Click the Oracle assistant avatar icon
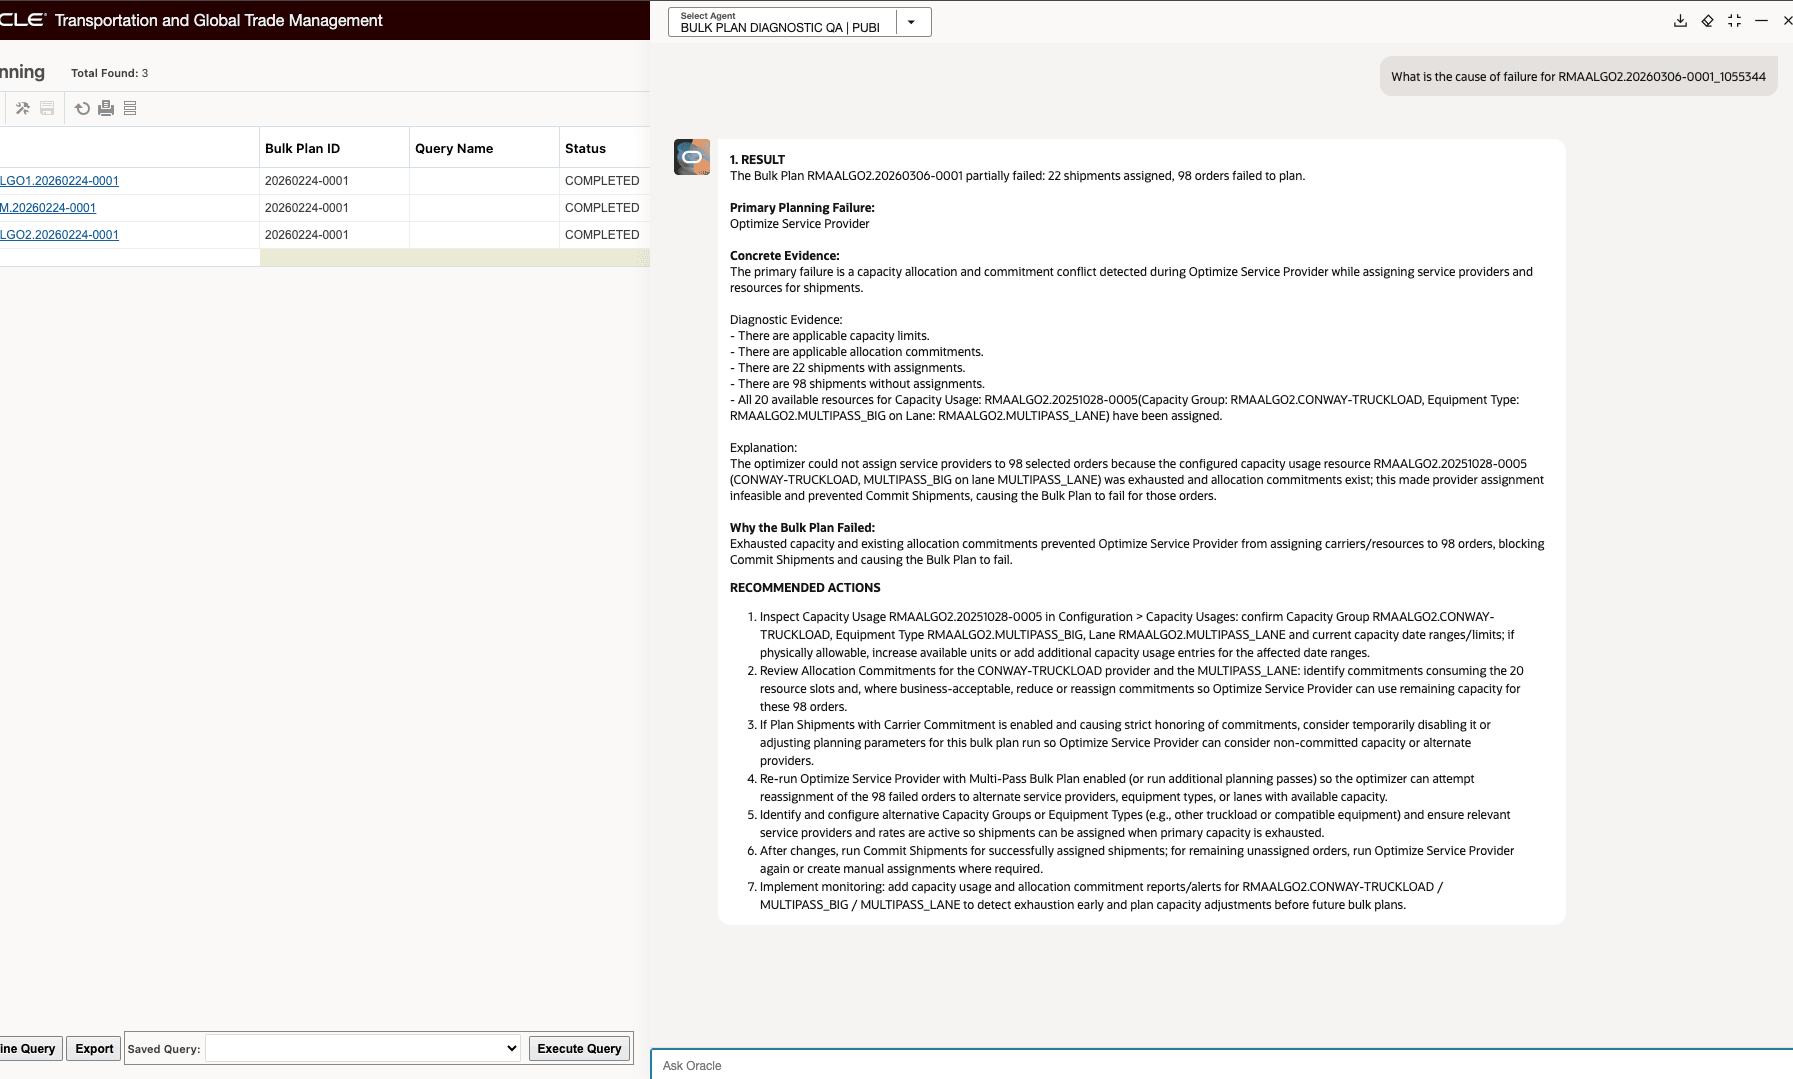Viewport: 1793px width, 1079px height. pos(690,158)
